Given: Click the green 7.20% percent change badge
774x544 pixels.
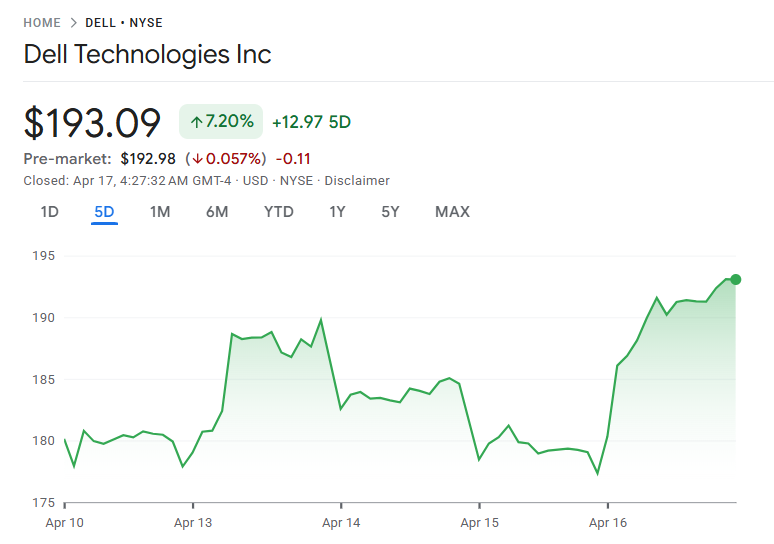Looking at the screenshot, I should [221, 122].
